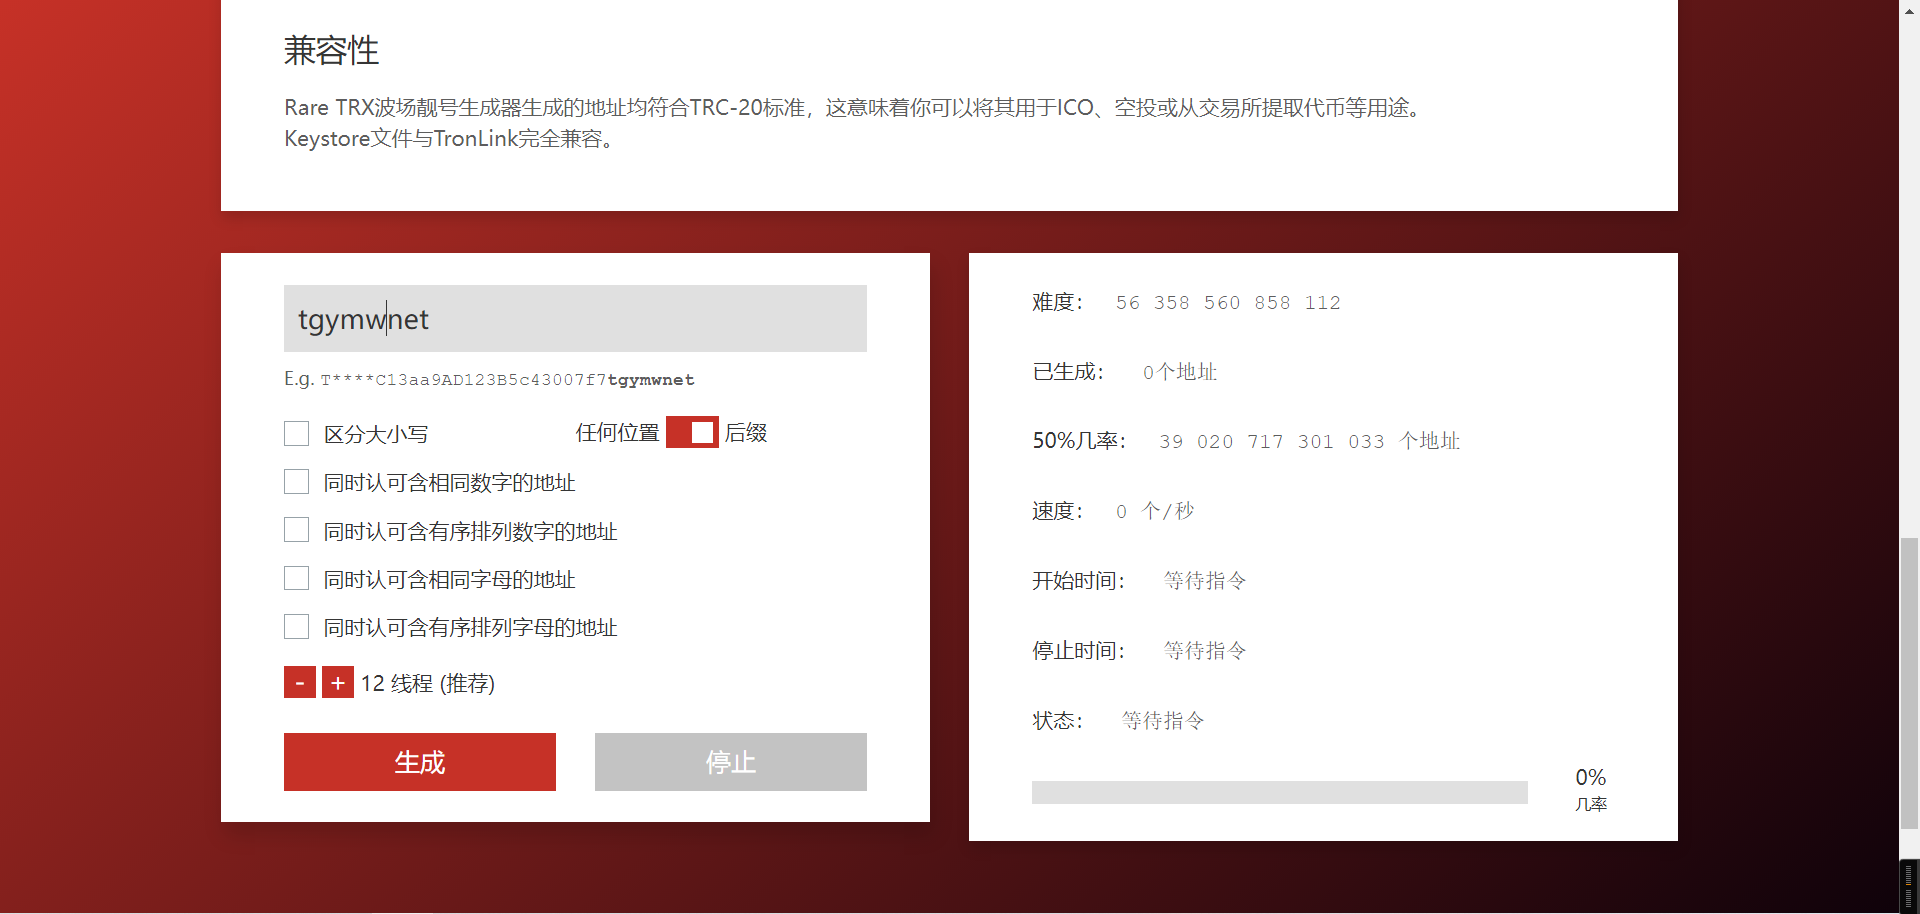Decrease thread count with minus button
1920x914 pixels.
(x=299, y=683)
